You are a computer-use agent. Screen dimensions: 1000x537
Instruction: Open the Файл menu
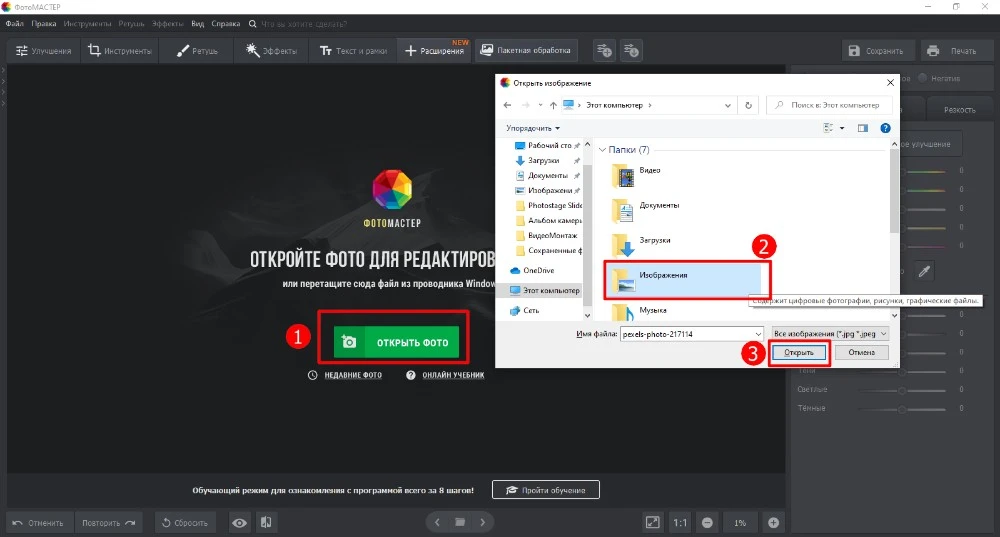click(x=14, y=22)
